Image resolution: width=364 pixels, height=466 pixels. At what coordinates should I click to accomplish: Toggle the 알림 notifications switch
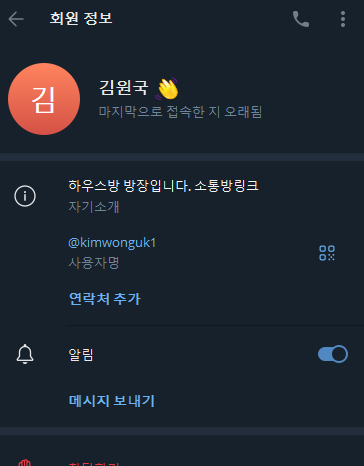[333, 354]
